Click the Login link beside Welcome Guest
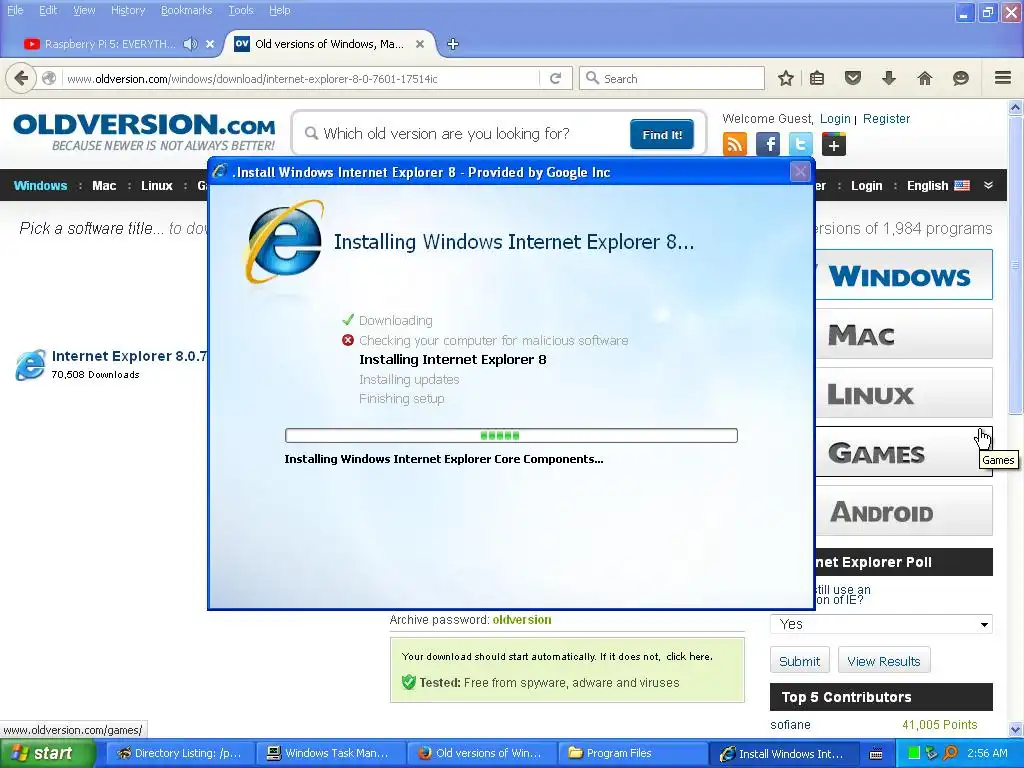 pos(835,119)
